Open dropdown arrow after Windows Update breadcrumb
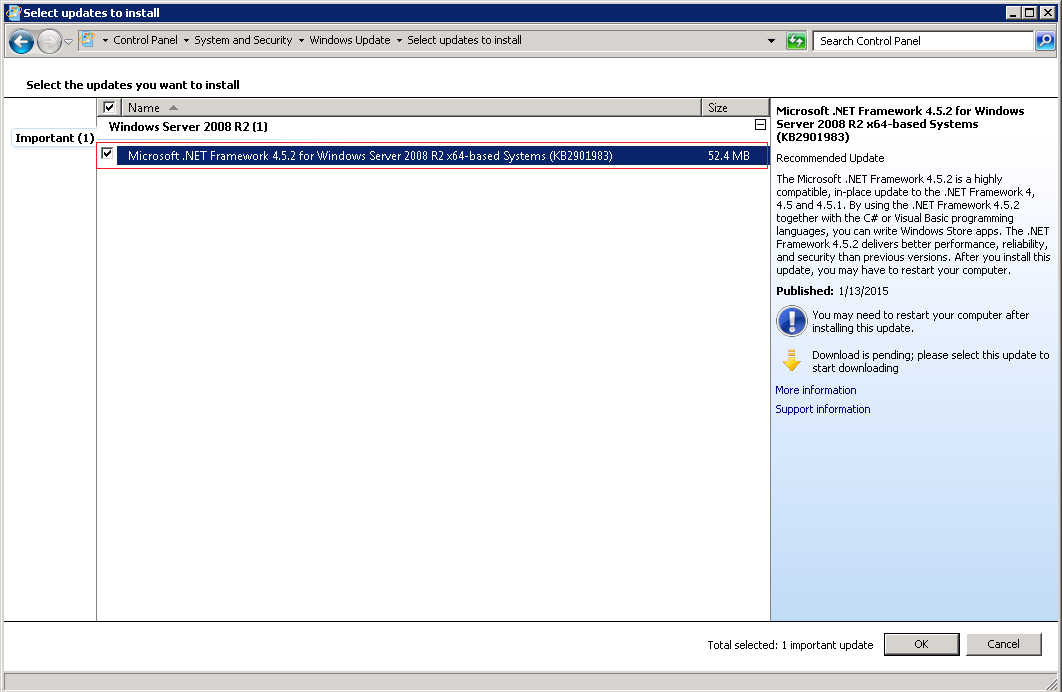Image resolution: width=1062 pixels, height=692 pixels. 399,41
